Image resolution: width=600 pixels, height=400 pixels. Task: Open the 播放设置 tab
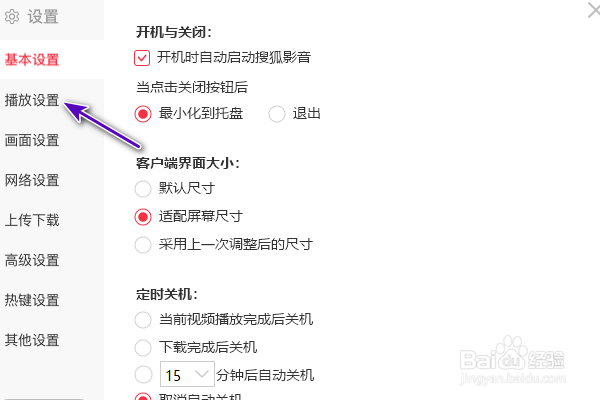(x=32, y=100)
